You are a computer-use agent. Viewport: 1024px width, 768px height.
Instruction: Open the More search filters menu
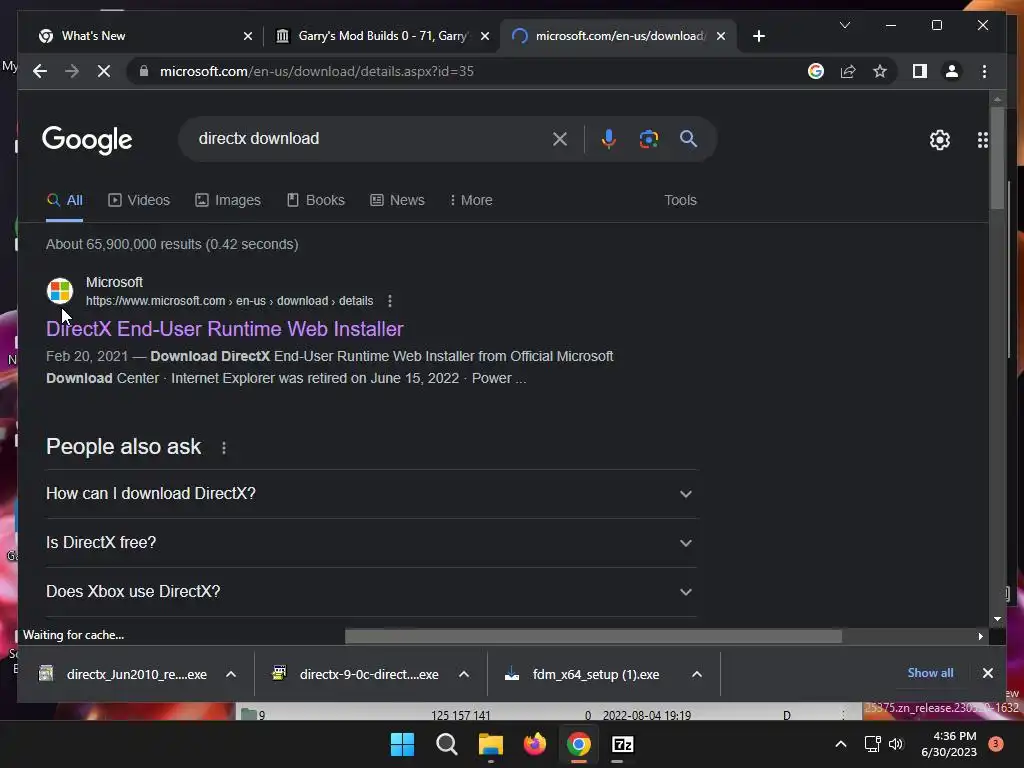click(471, 200)
